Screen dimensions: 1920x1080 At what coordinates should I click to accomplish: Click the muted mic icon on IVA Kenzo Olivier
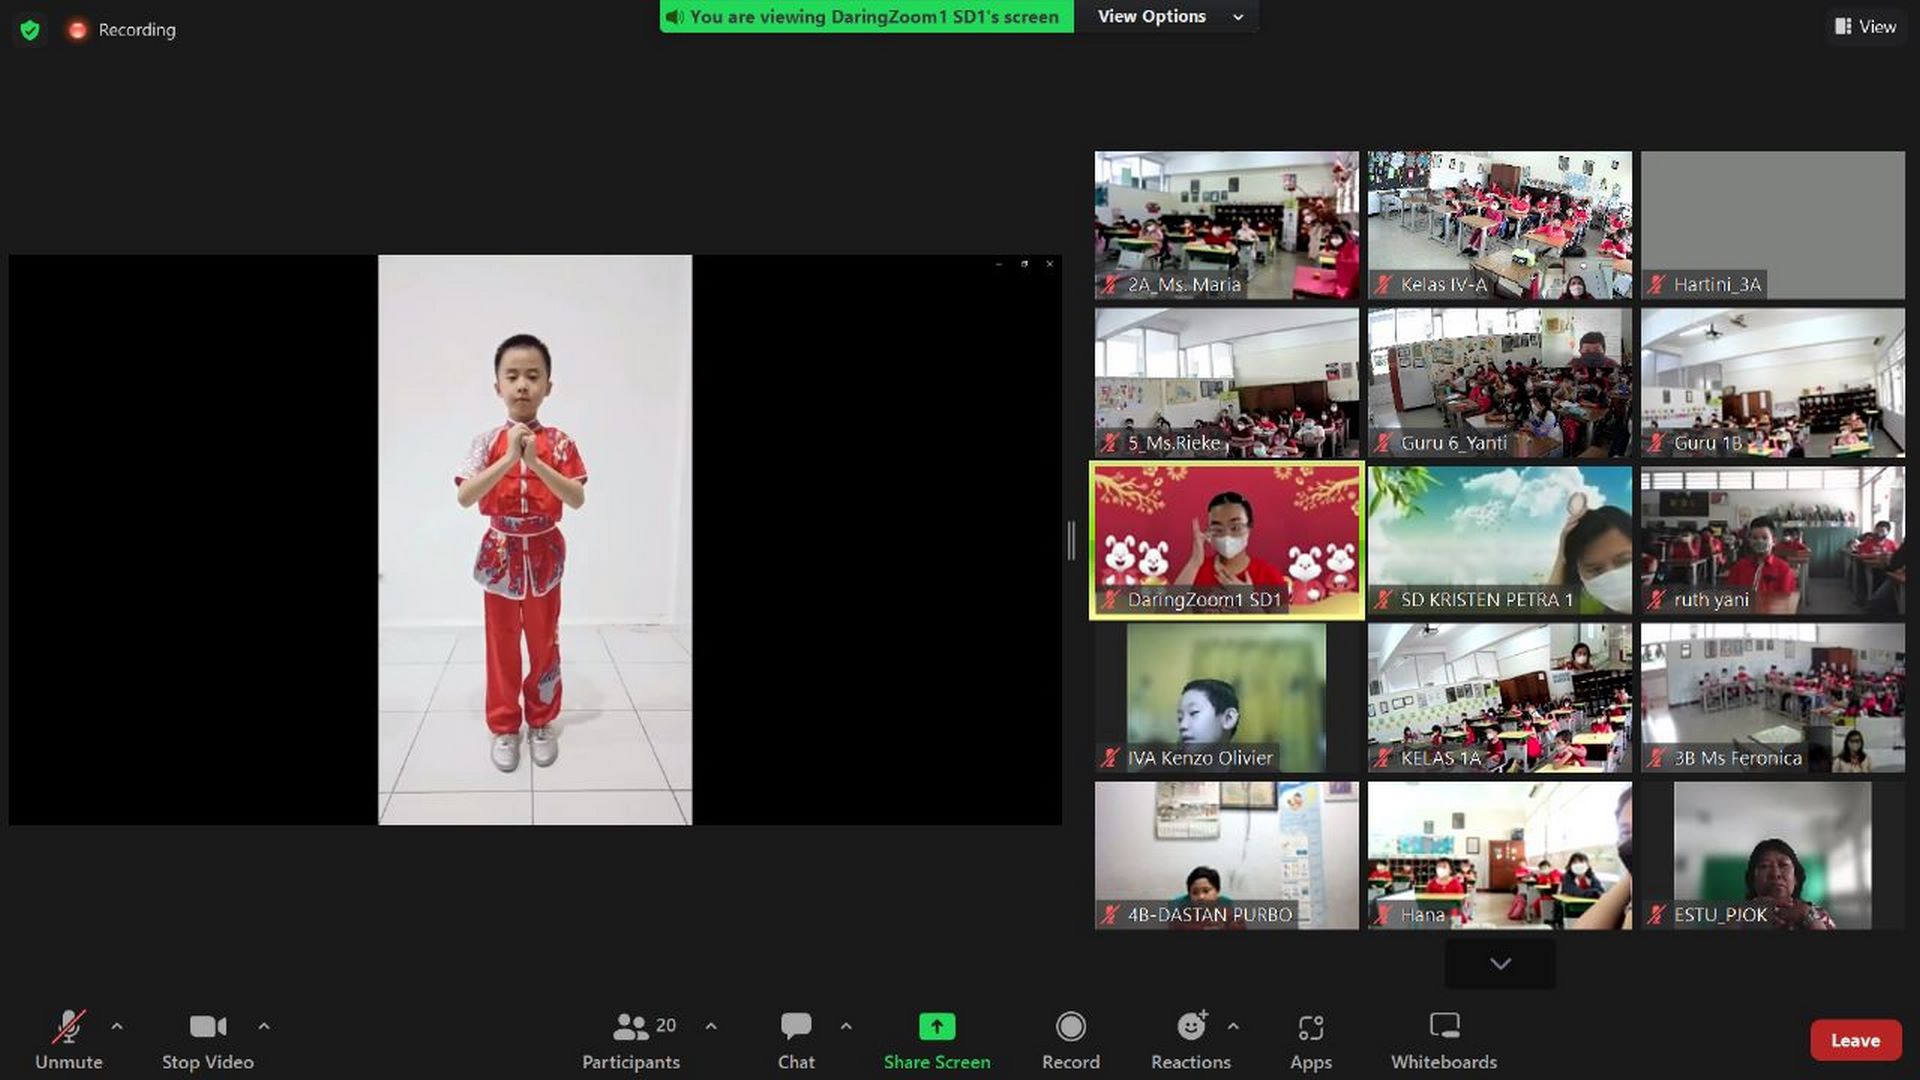click(1110, 757)
